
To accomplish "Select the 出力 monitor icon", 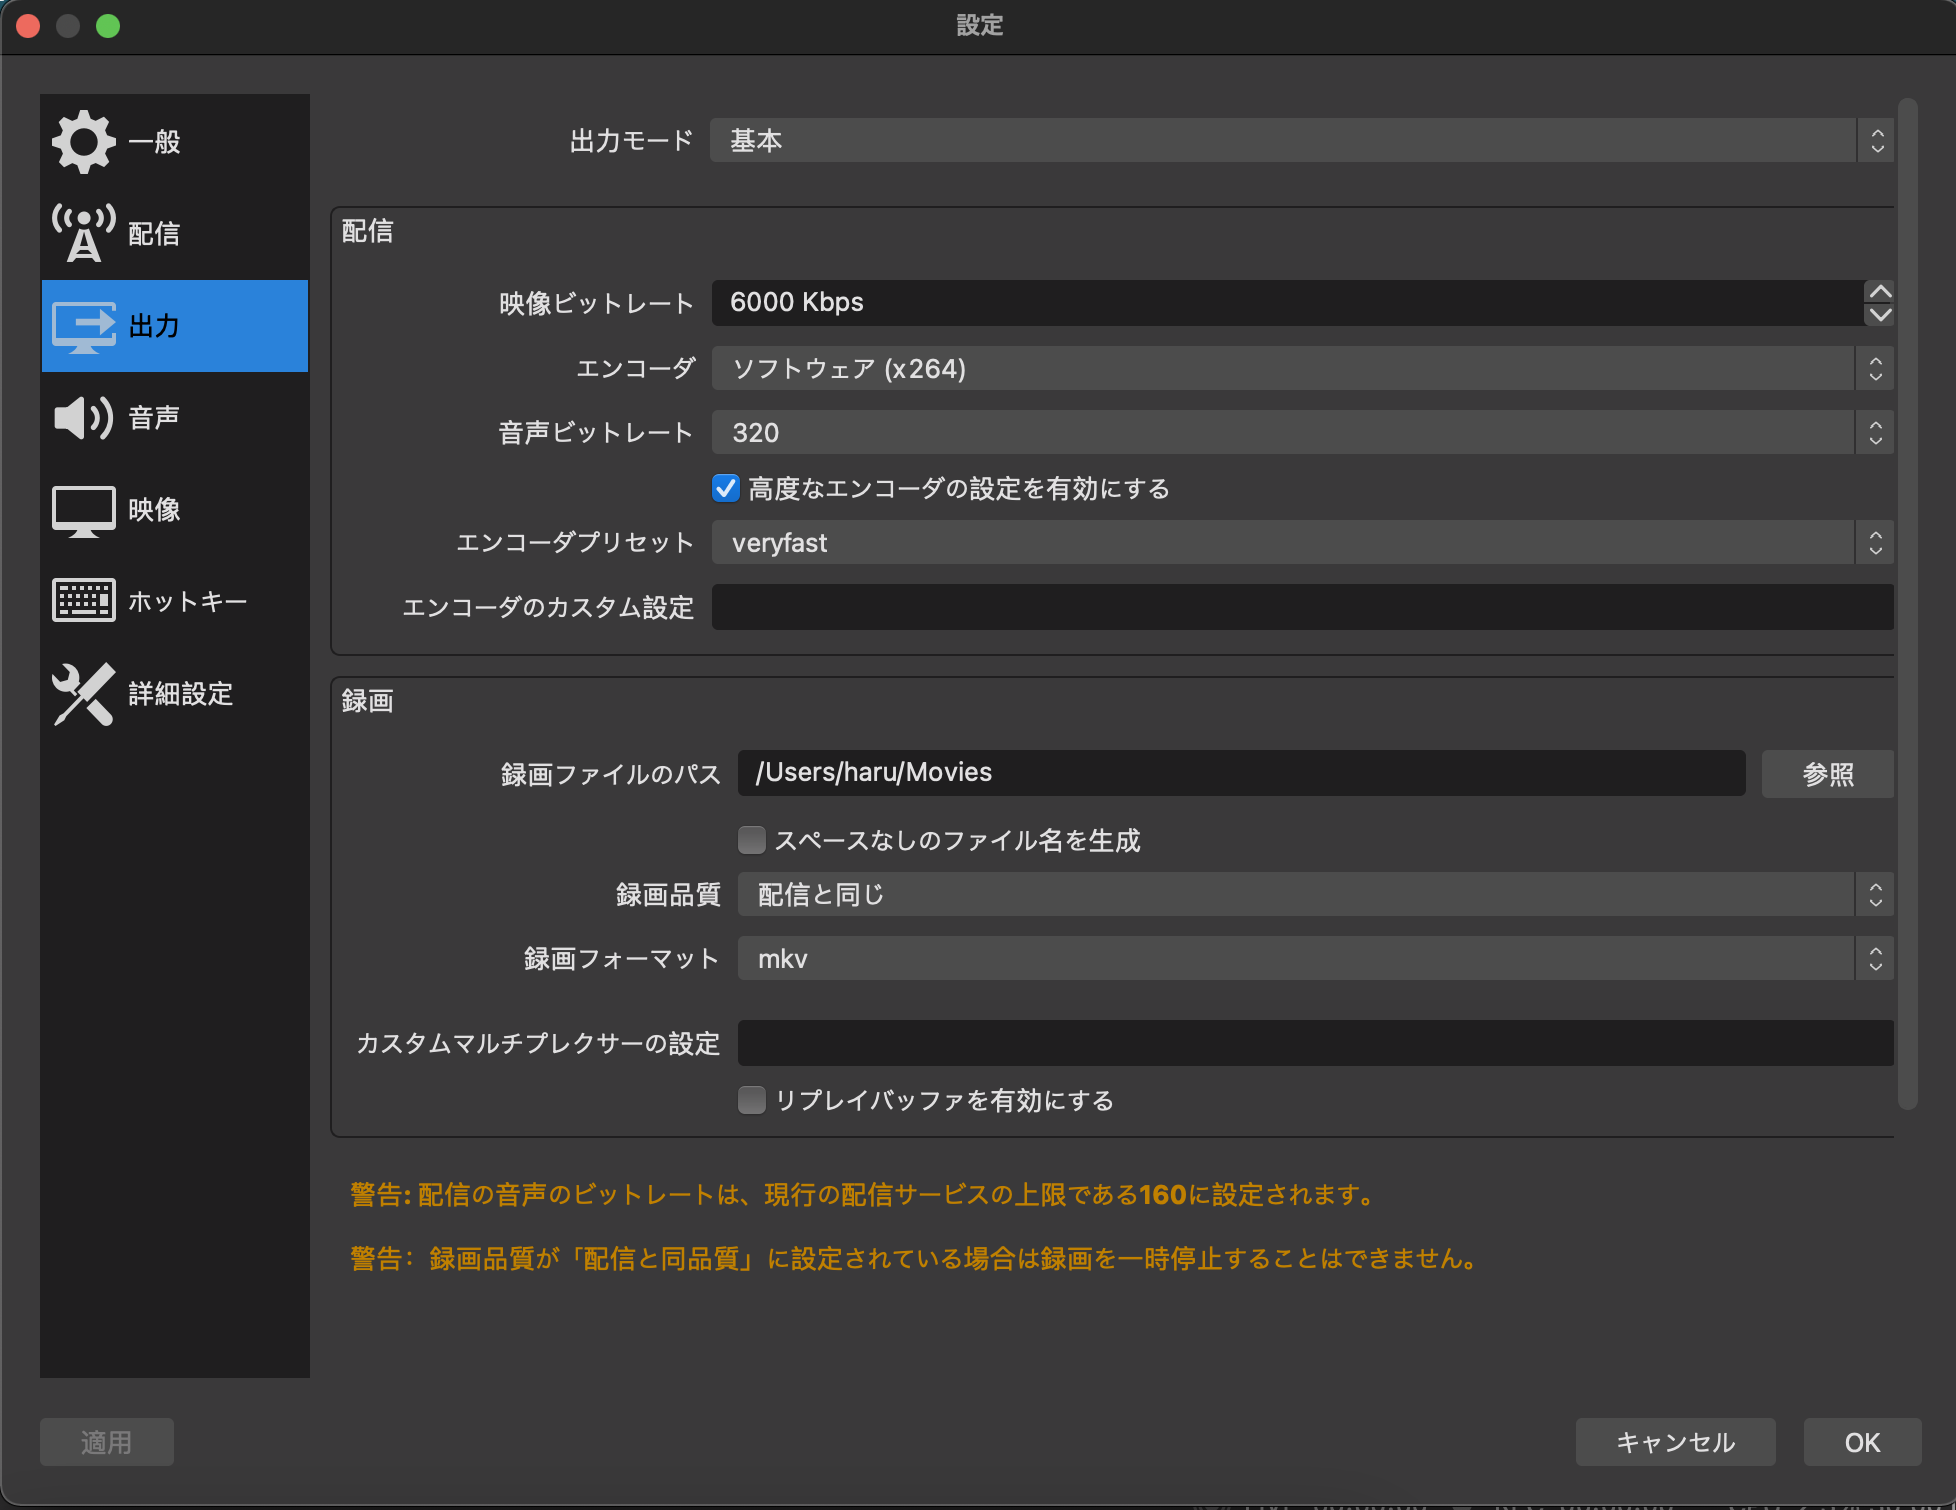I will (85, 326).
